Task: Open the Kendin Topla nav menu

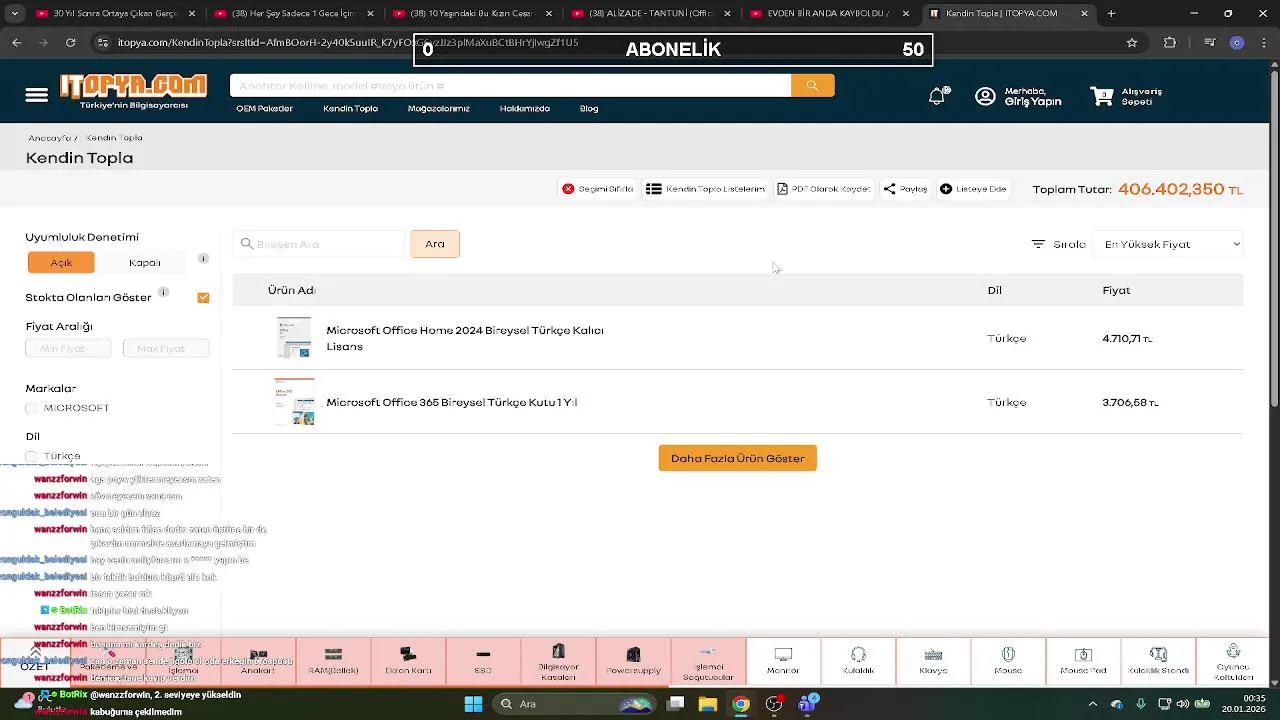Action: (x=350, y=108)
